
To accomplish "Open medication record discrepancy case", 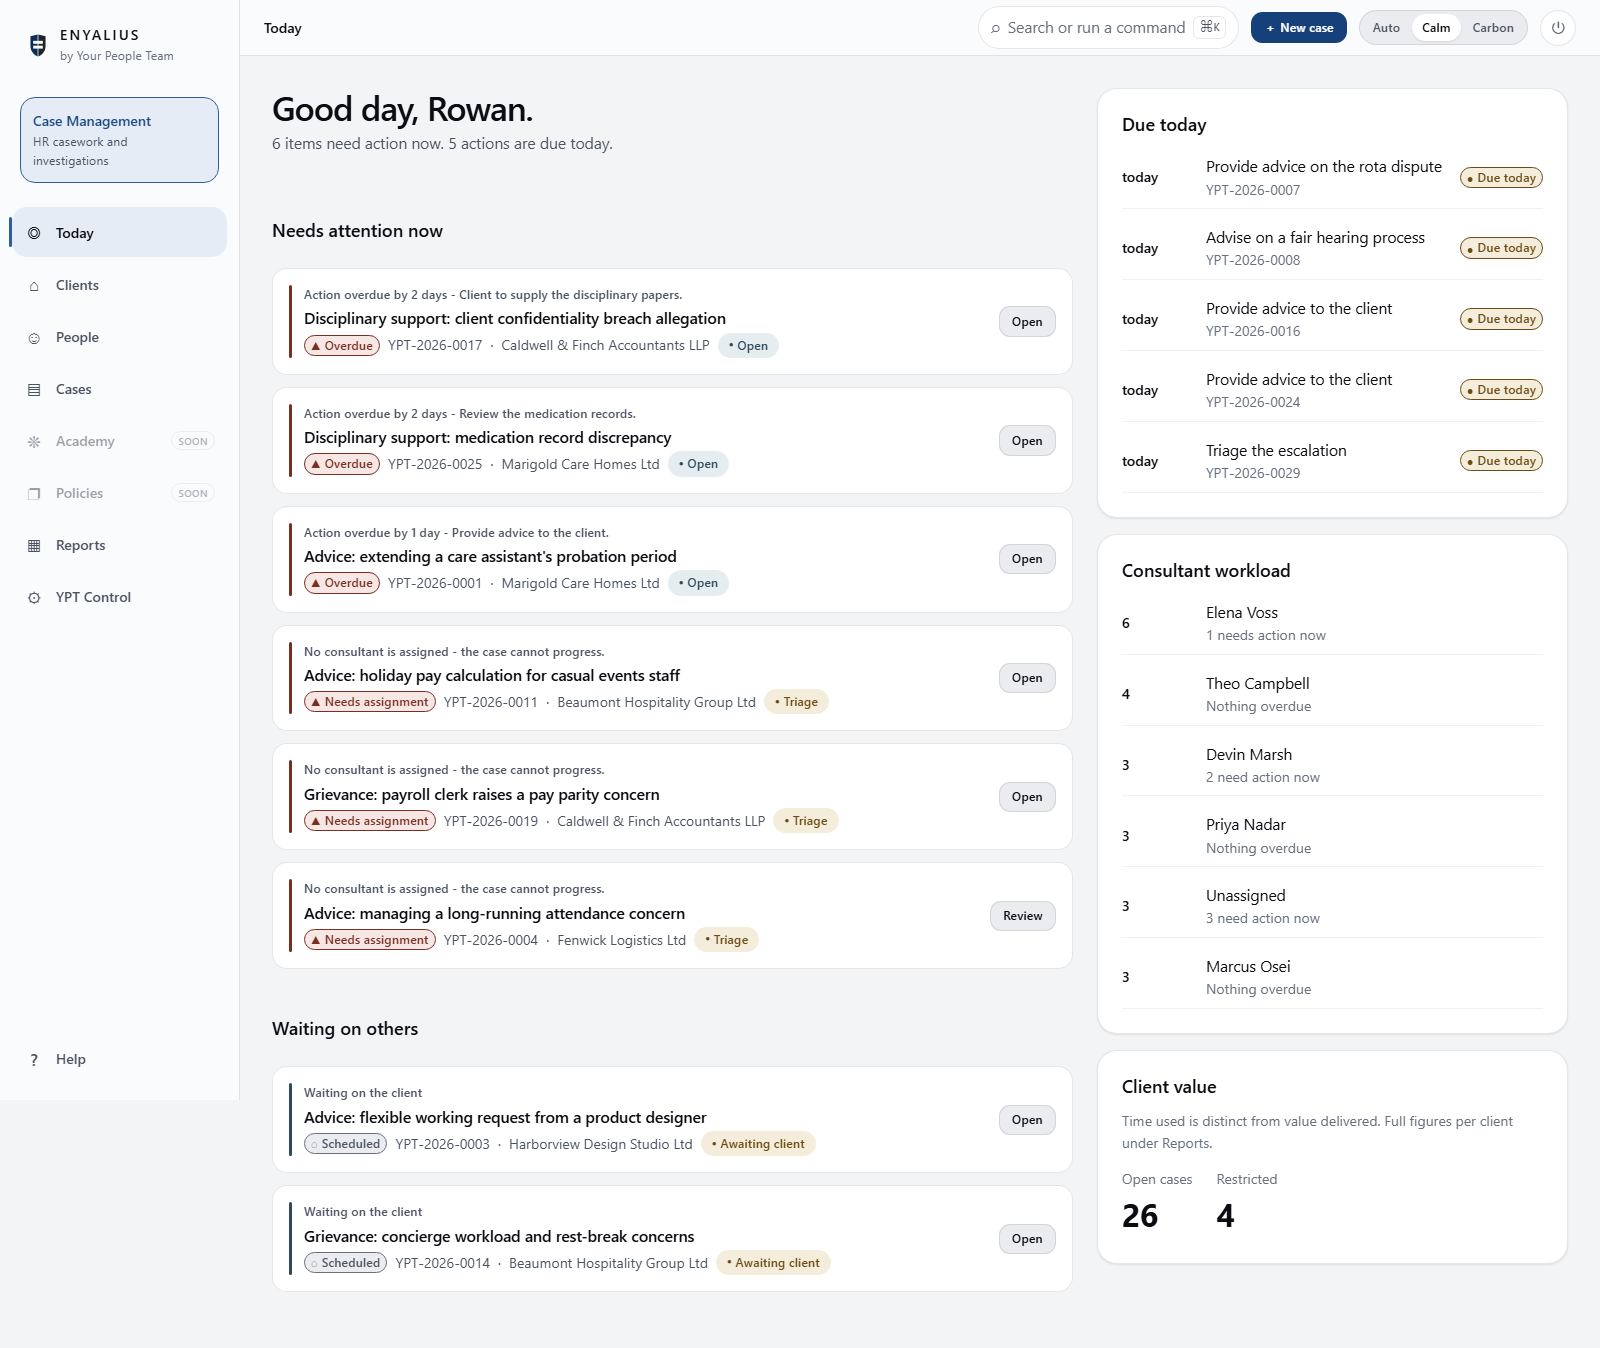I will (x=1027, y=441).
